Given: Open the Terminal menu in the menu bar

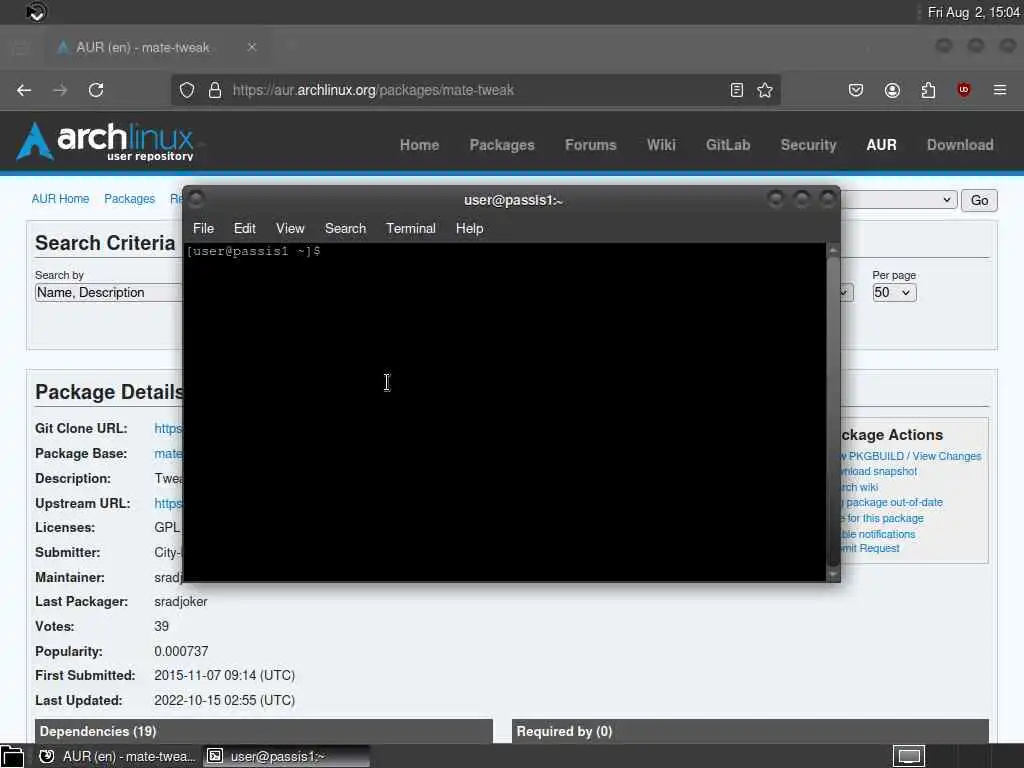Looking at the screenshot, I should point(411,229).
